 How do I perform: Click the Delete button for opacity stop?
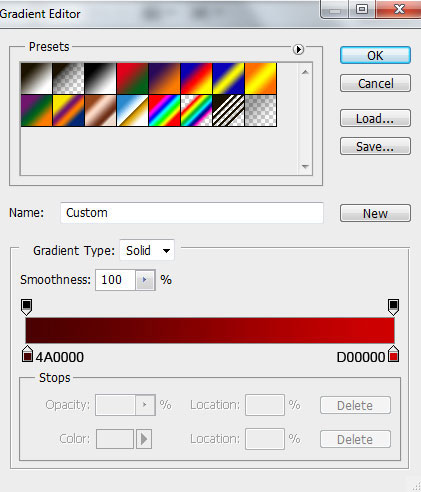[355, 405]
